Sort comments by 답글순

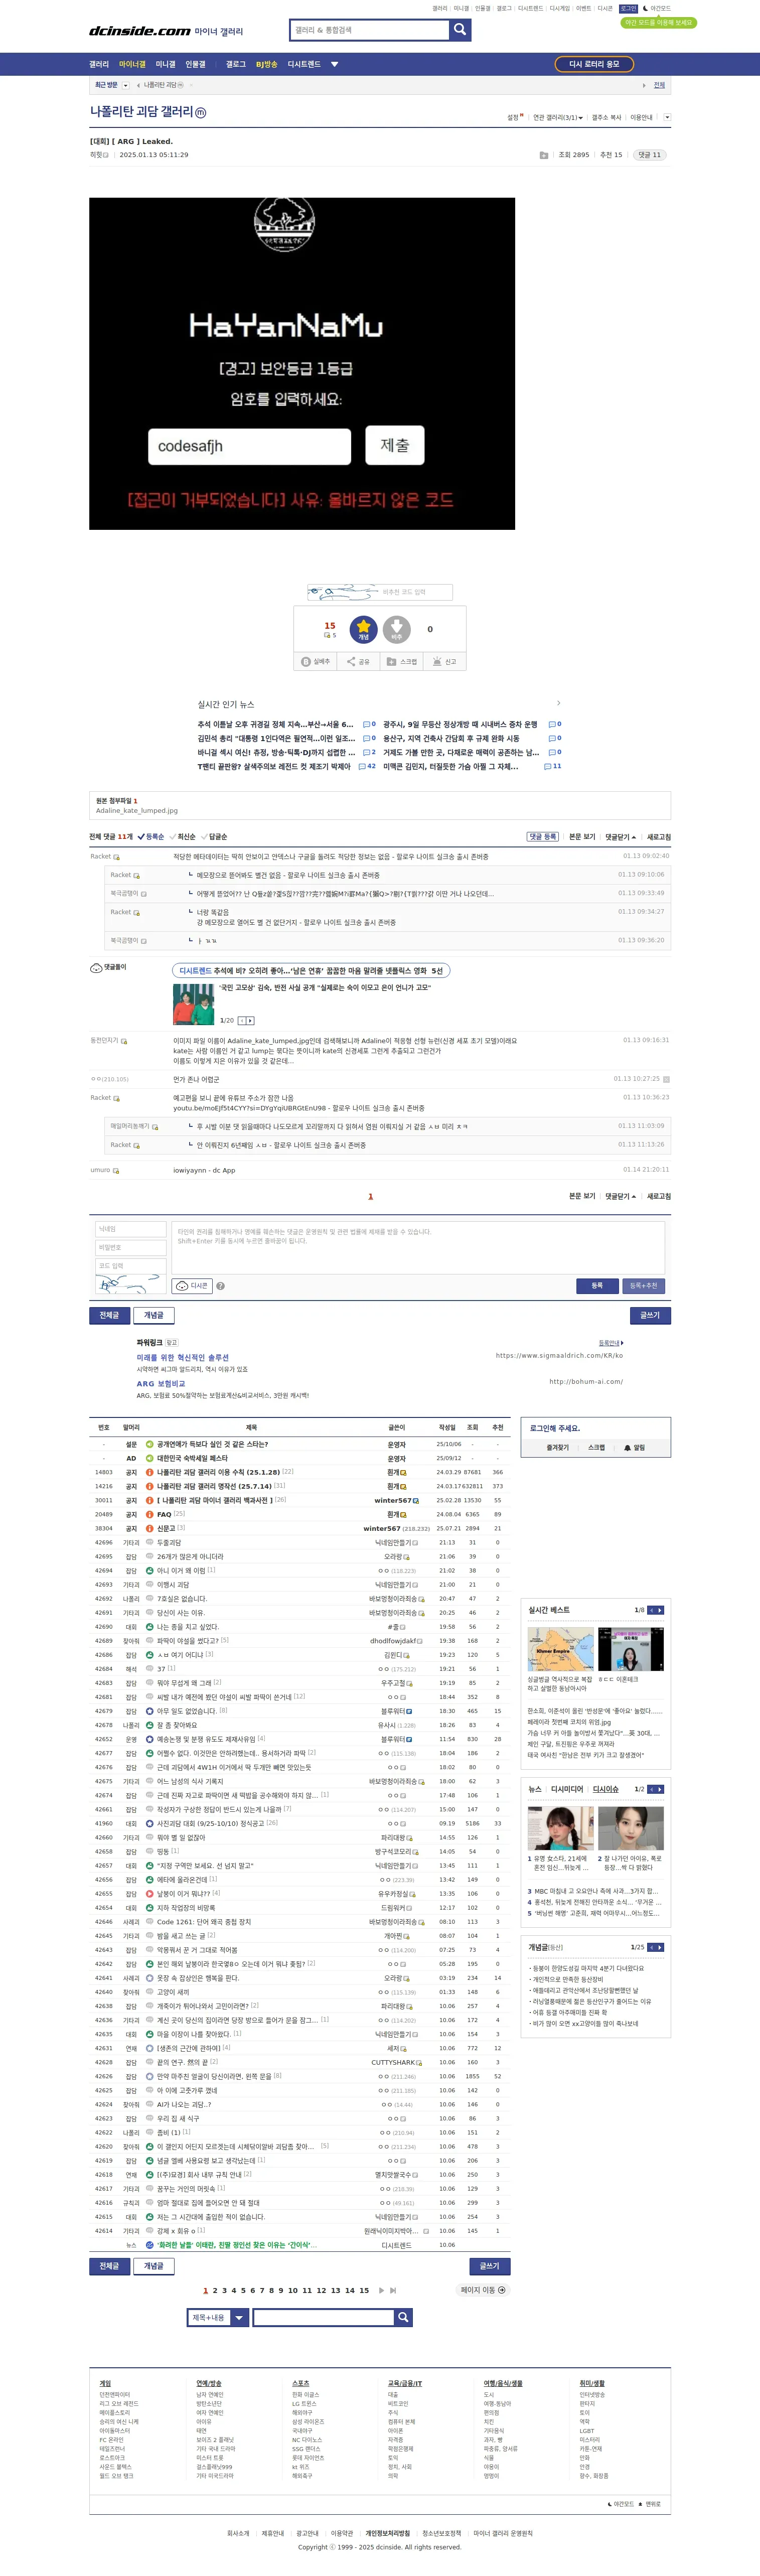(x=214, y=837)
